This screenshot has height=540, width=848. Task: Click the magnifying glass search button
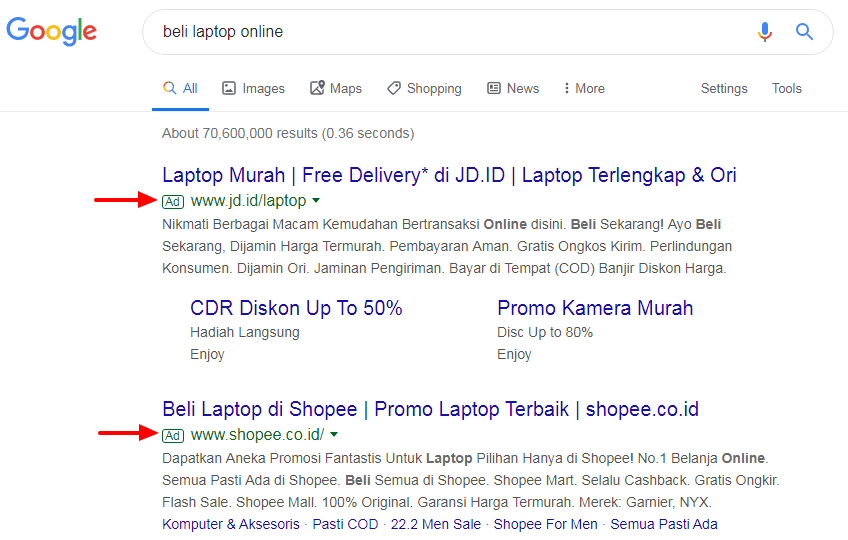(x=804, y=32)
